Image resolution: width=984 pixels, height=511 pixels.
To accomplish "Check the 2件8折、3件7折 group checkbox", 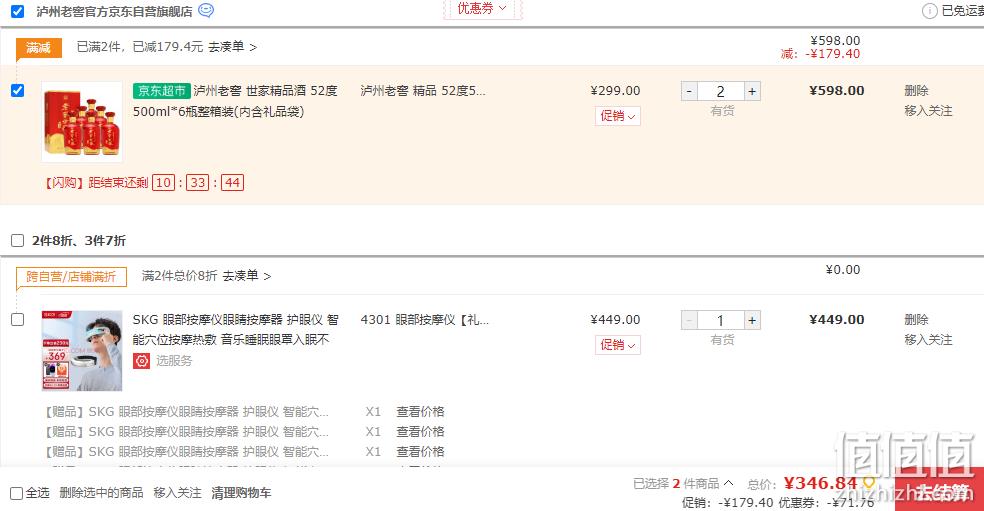I will pyautogui.click(x=18, y=240).
